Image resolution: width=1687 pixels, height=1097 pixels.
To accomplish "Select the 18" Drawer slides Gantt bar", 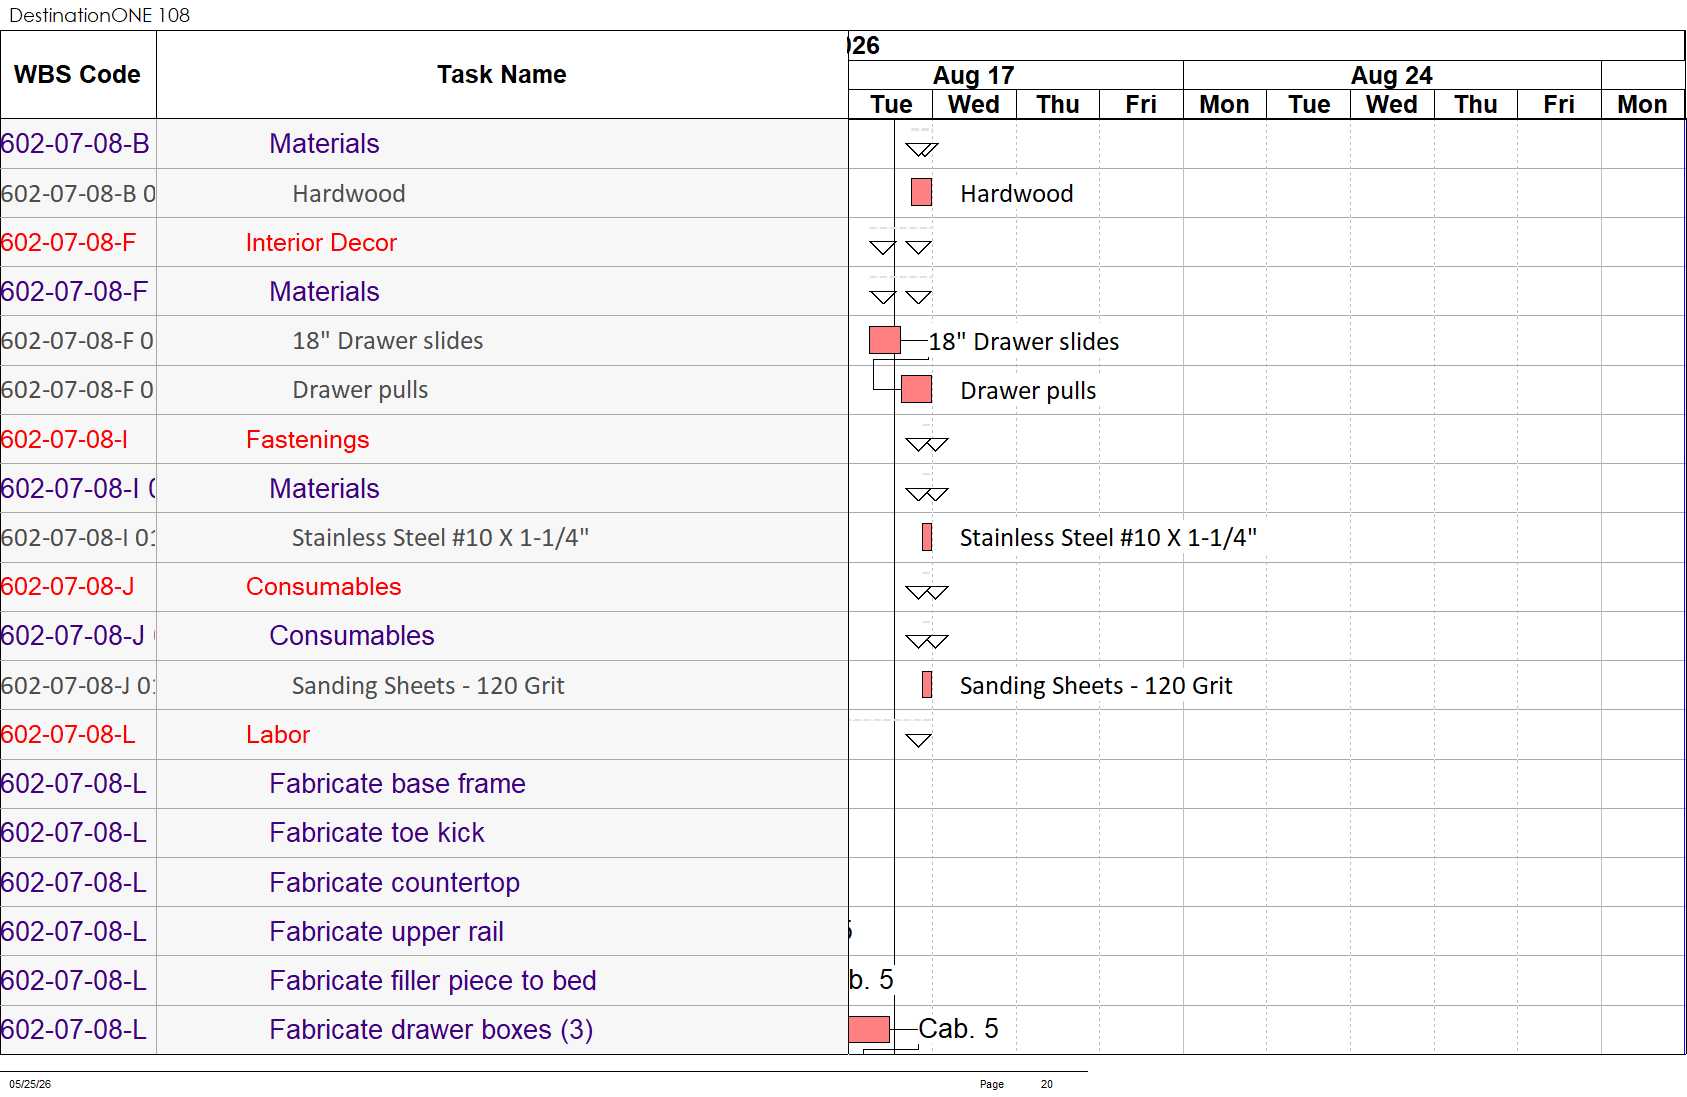I will tap(885, 340).
